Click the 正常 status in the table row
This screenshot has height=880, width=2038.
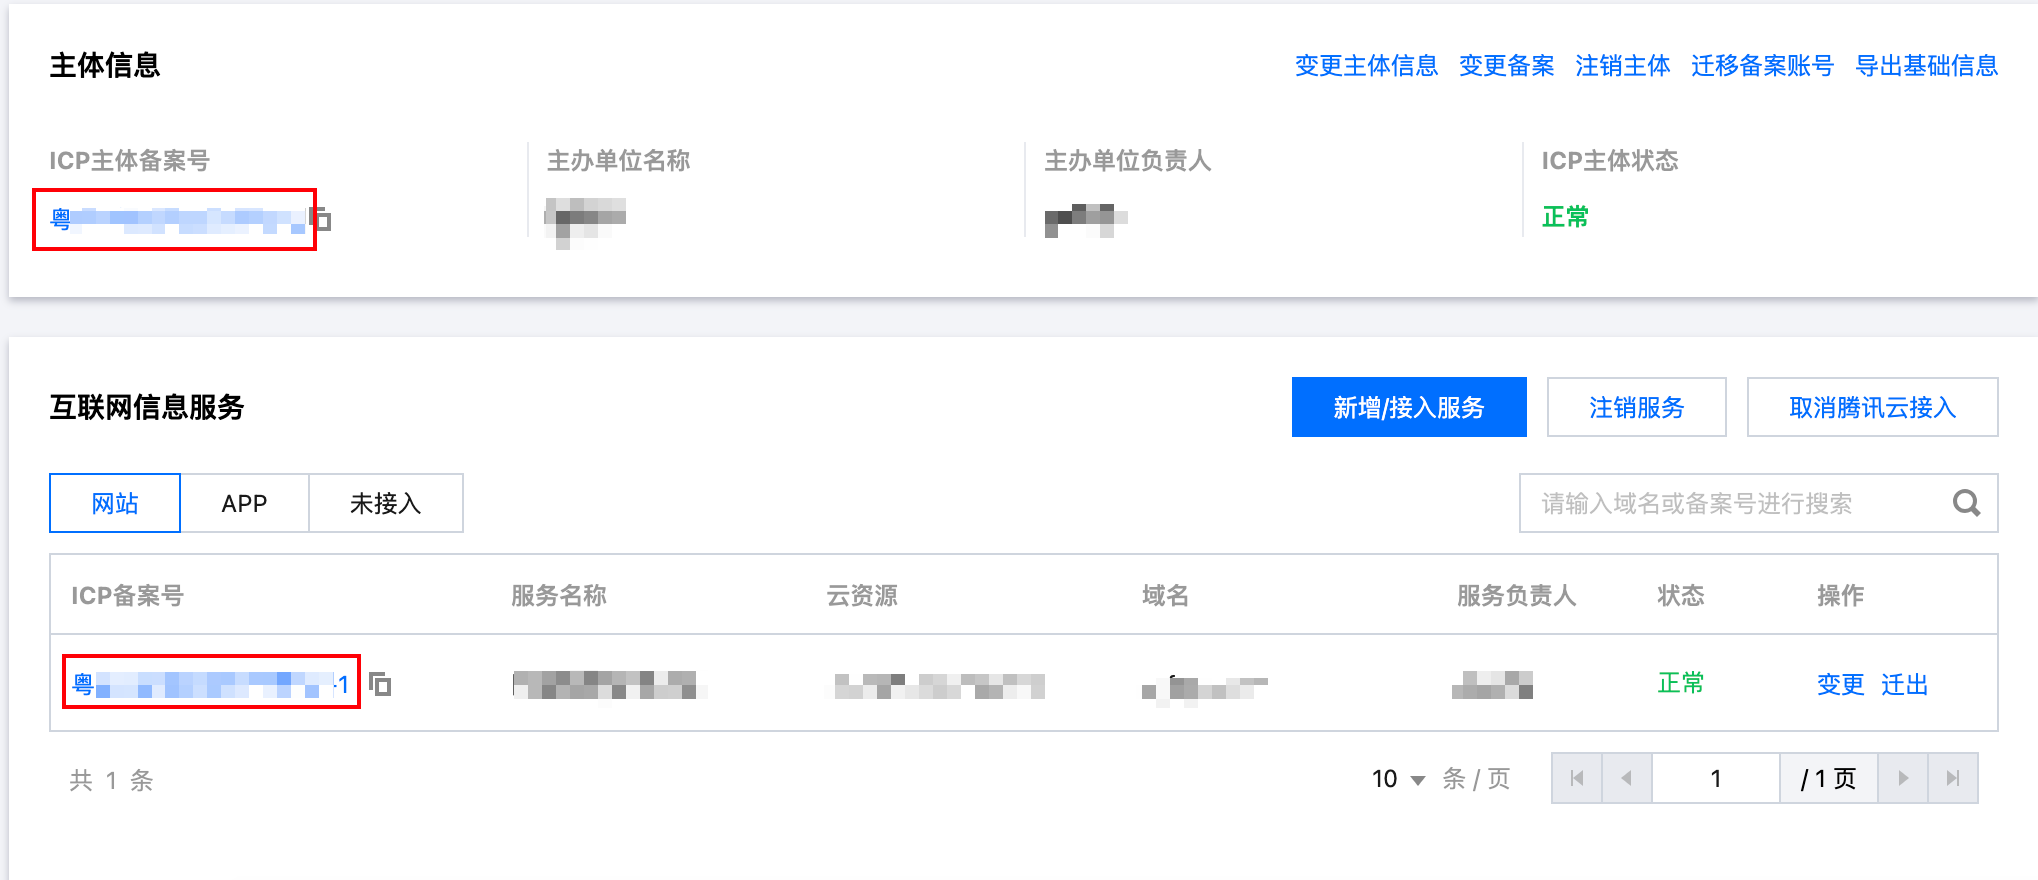tap(1681, 683)
